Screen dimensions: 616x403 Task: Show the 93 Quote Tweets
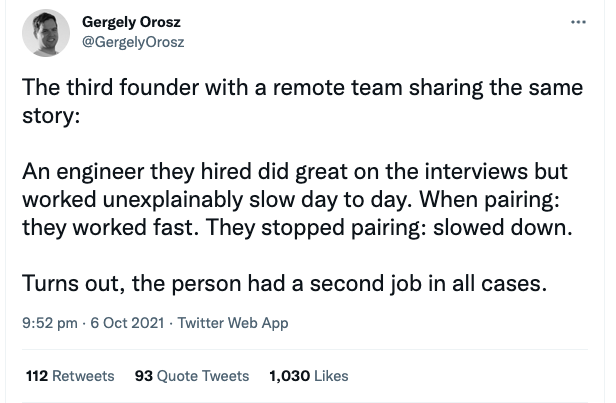(x=191, y=376)
